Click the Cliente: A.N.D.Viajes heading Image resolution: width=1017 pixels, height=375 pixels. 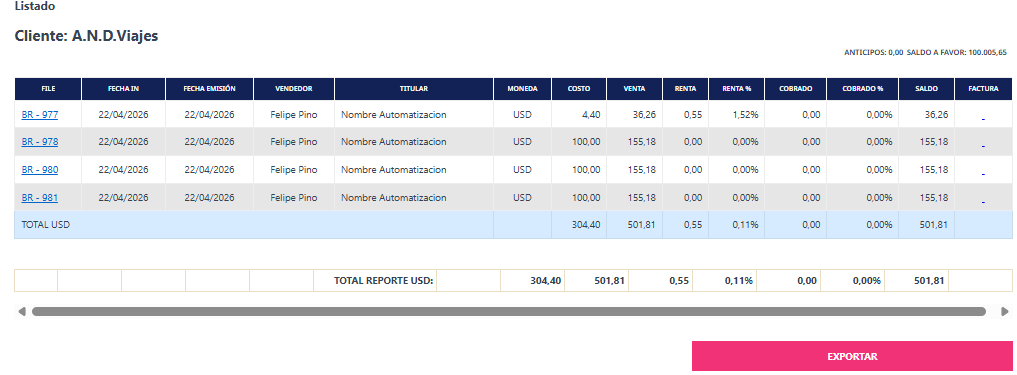(86, 36)
